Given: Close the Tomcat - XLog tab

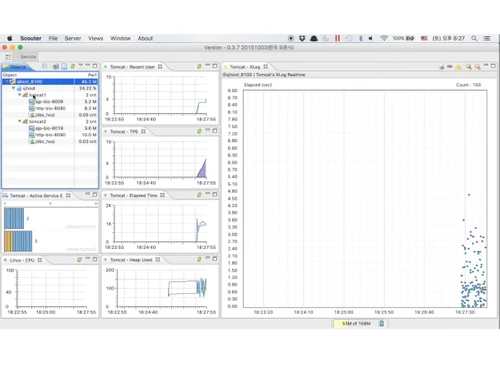Looking at the screenshot, I should click(265, 67).
